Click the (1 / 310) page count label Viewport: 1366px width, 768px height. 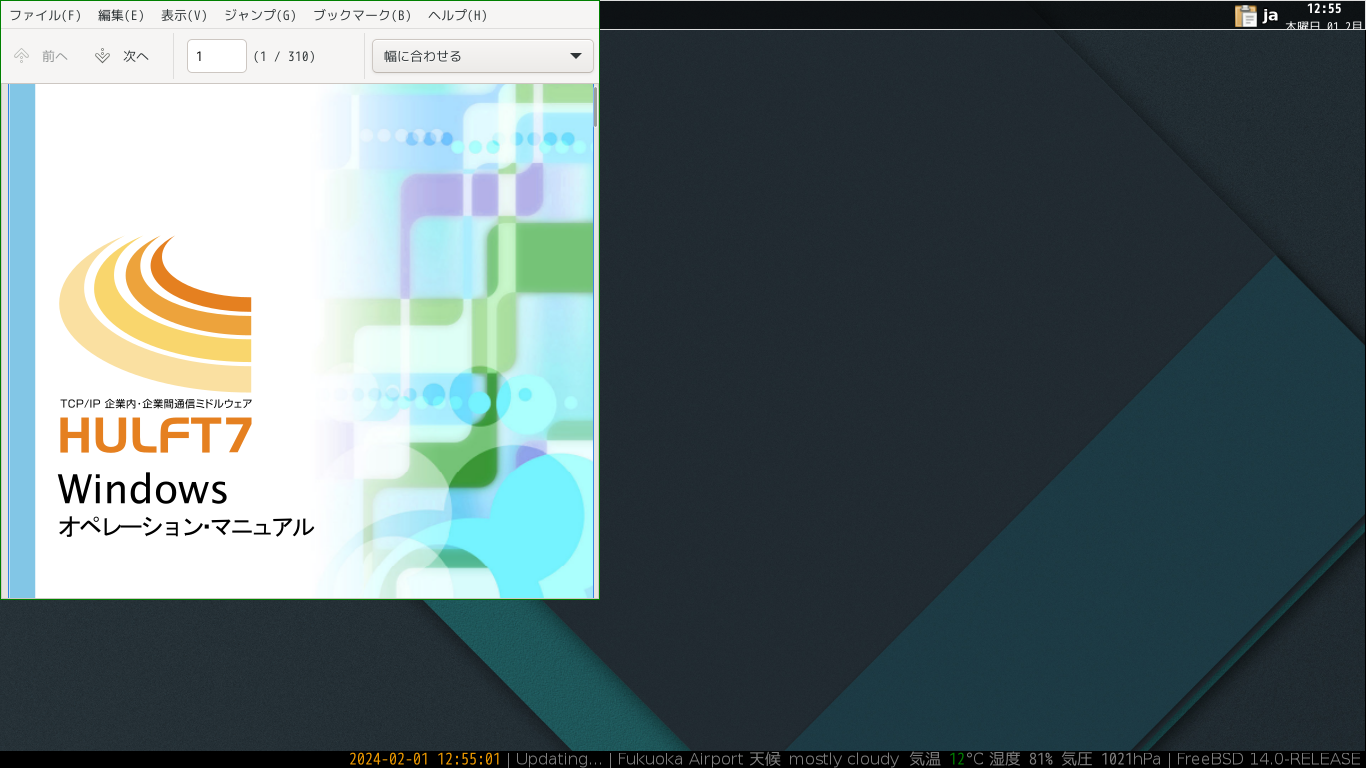[x=284, y=56]
